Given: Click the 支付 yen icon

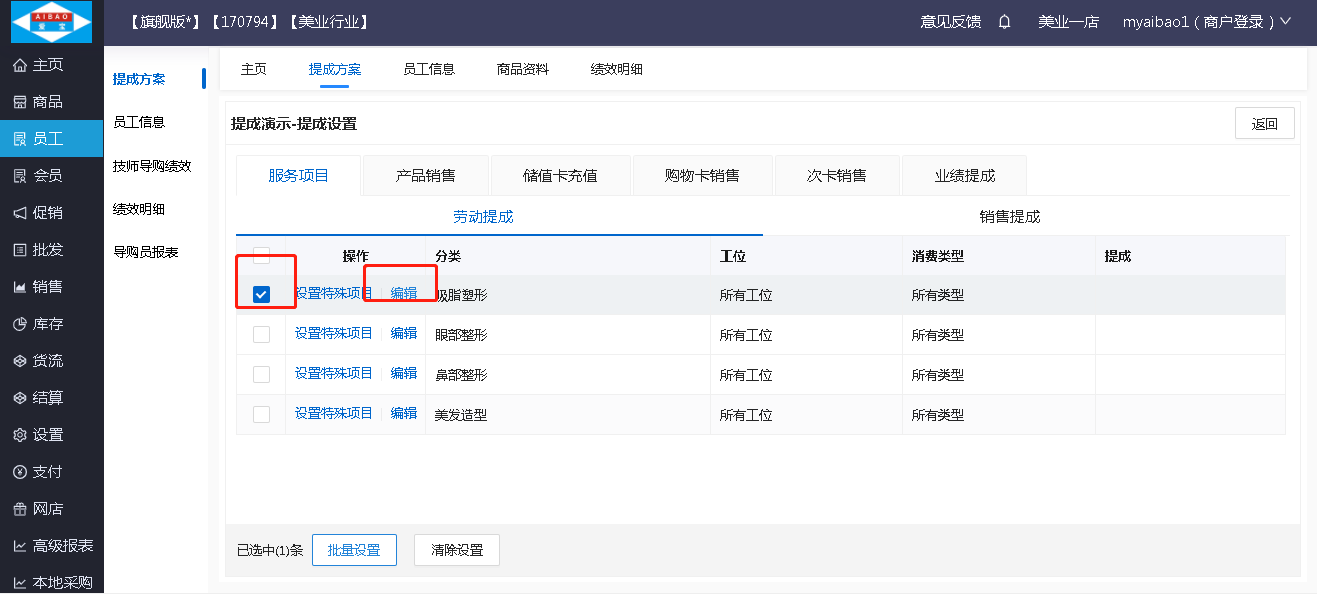Looking at the screenshot, I should click(20, 472).
